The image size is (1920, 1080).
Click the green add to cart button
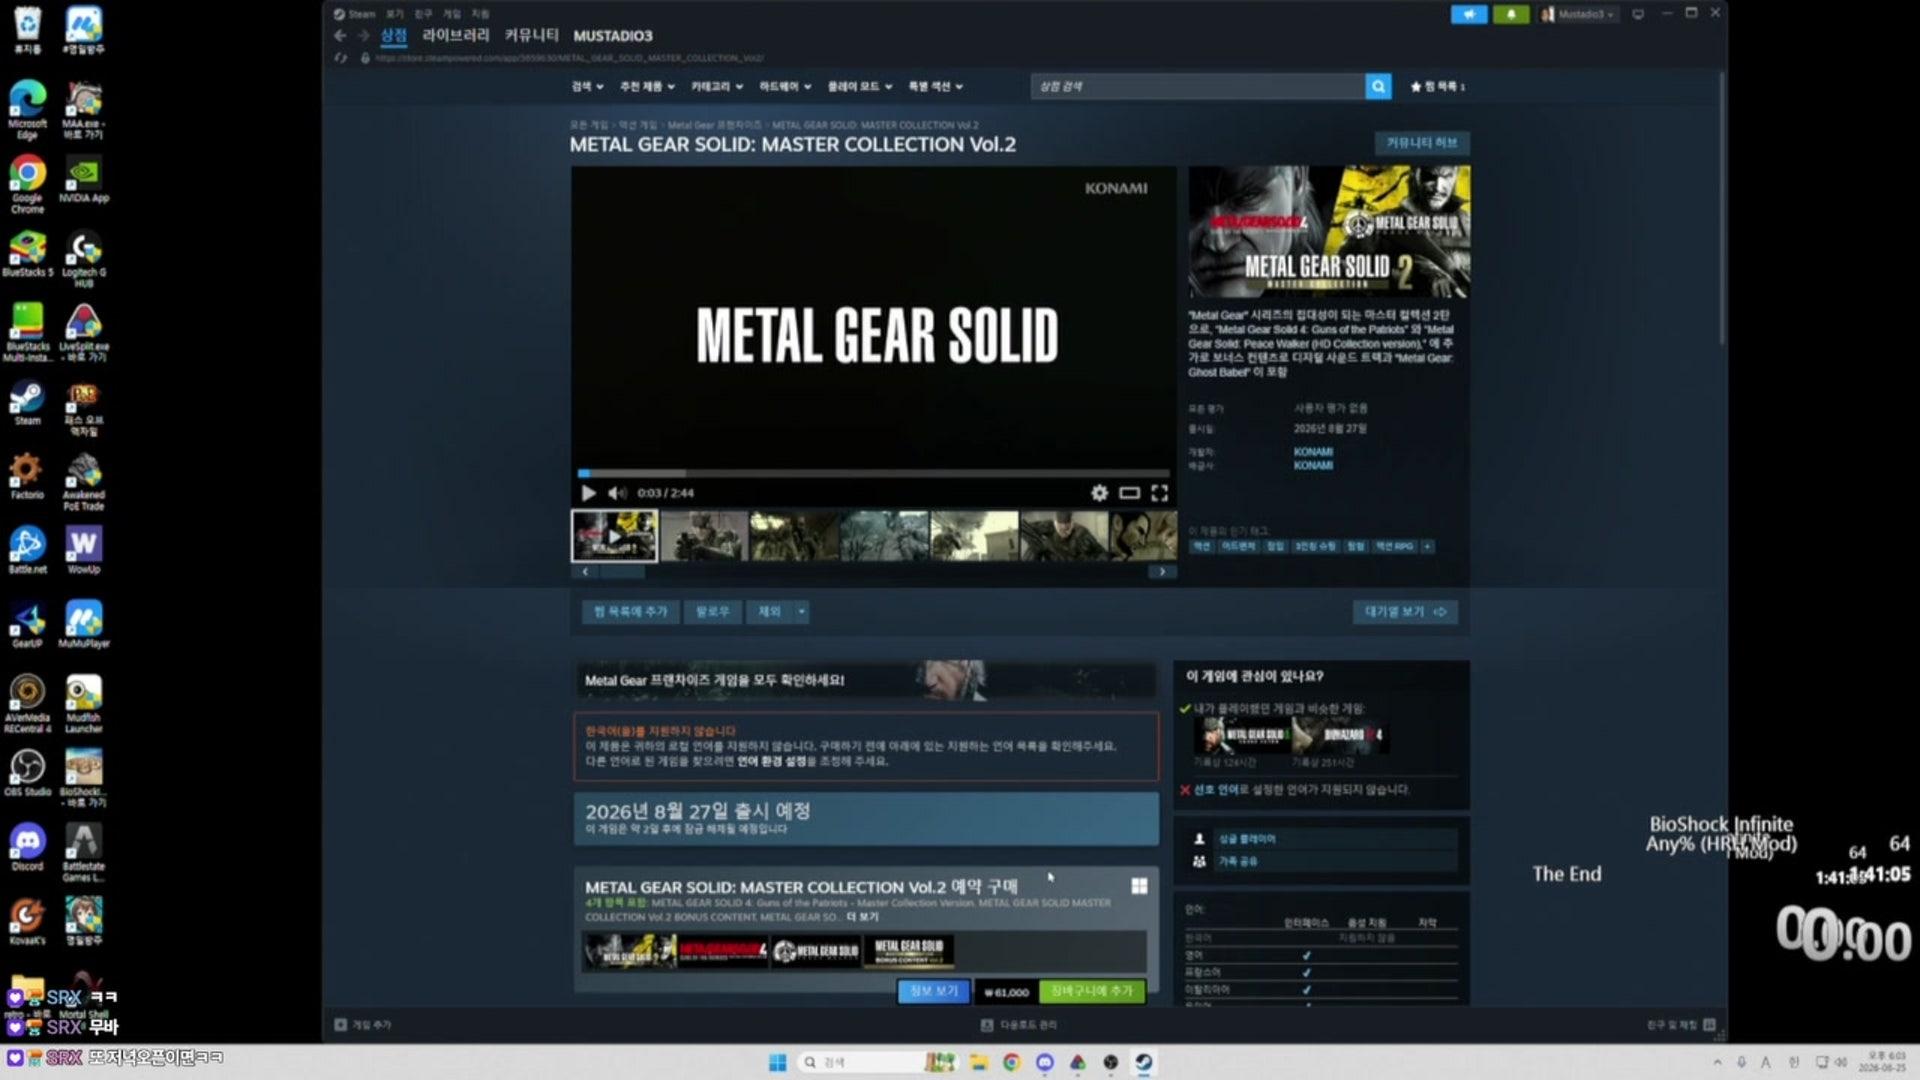pos(1091,991)
